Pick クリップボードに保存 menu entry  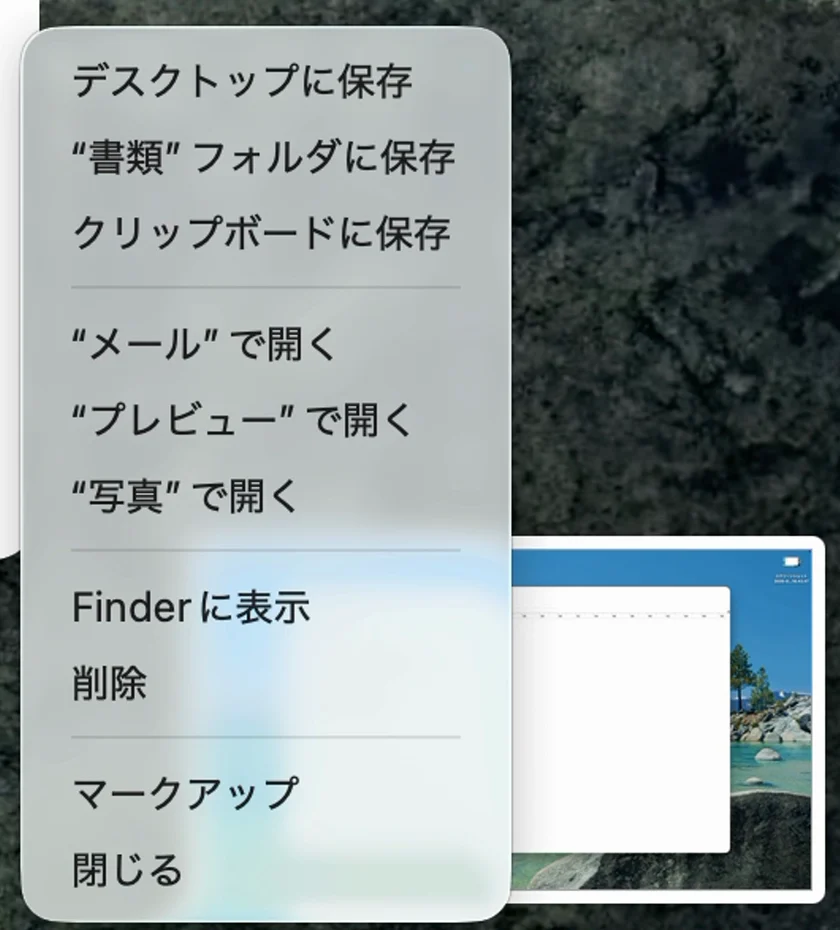click(266, 232)
